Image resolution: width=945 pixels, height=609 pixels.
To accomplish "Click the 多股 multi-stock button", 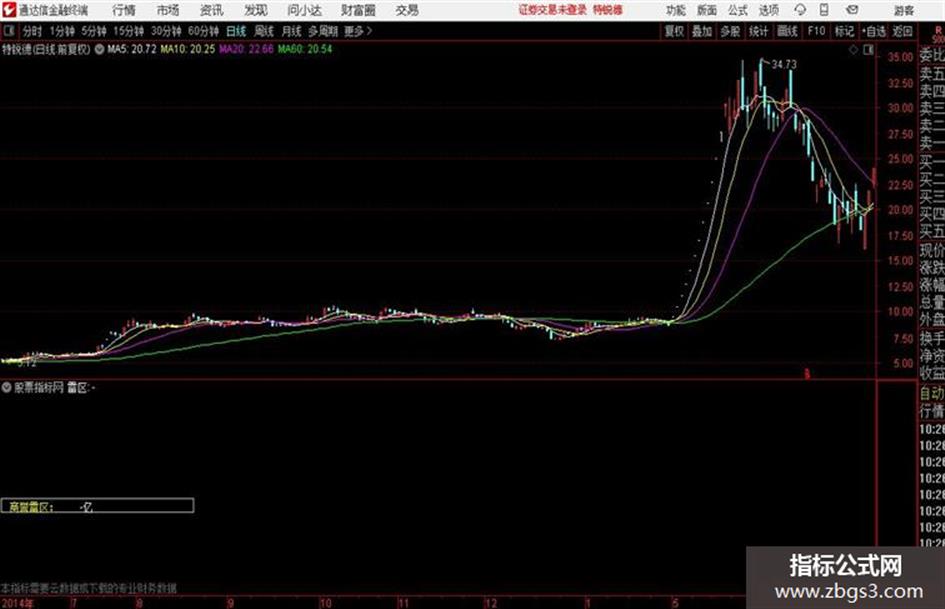I will click(730, 31).
